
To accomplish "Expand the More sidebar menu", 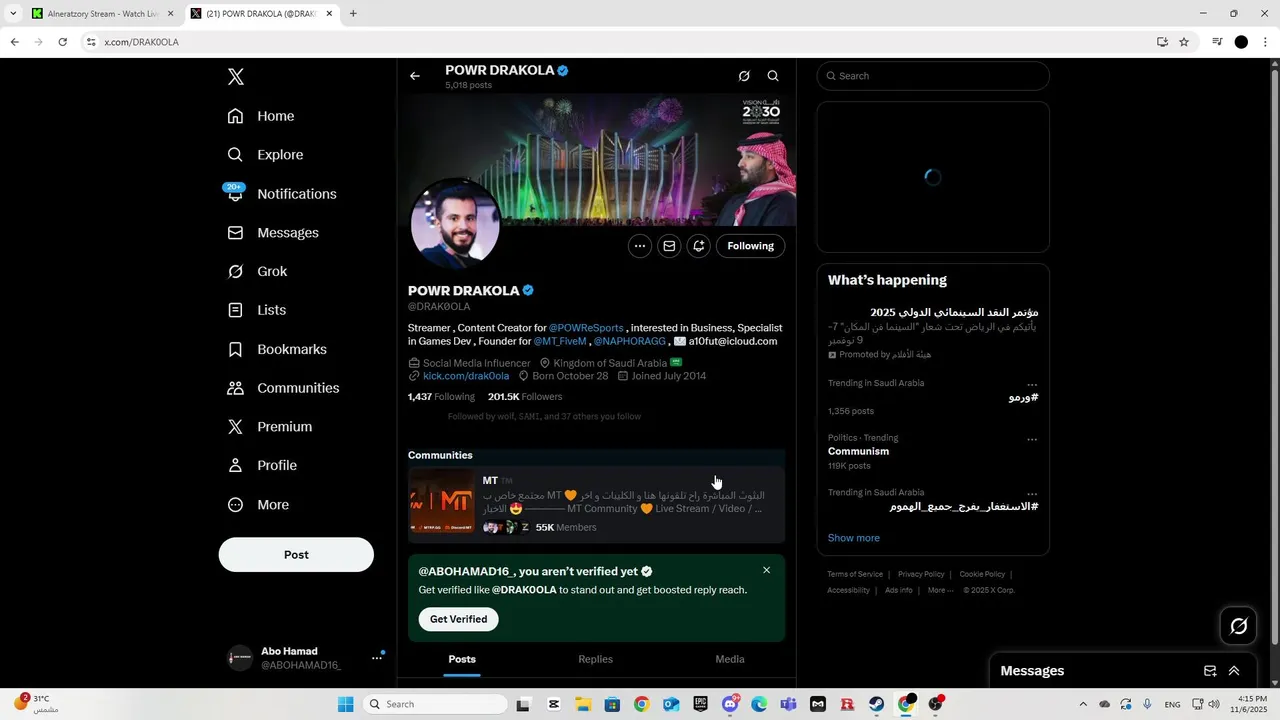I will click(x=258, y=505).
